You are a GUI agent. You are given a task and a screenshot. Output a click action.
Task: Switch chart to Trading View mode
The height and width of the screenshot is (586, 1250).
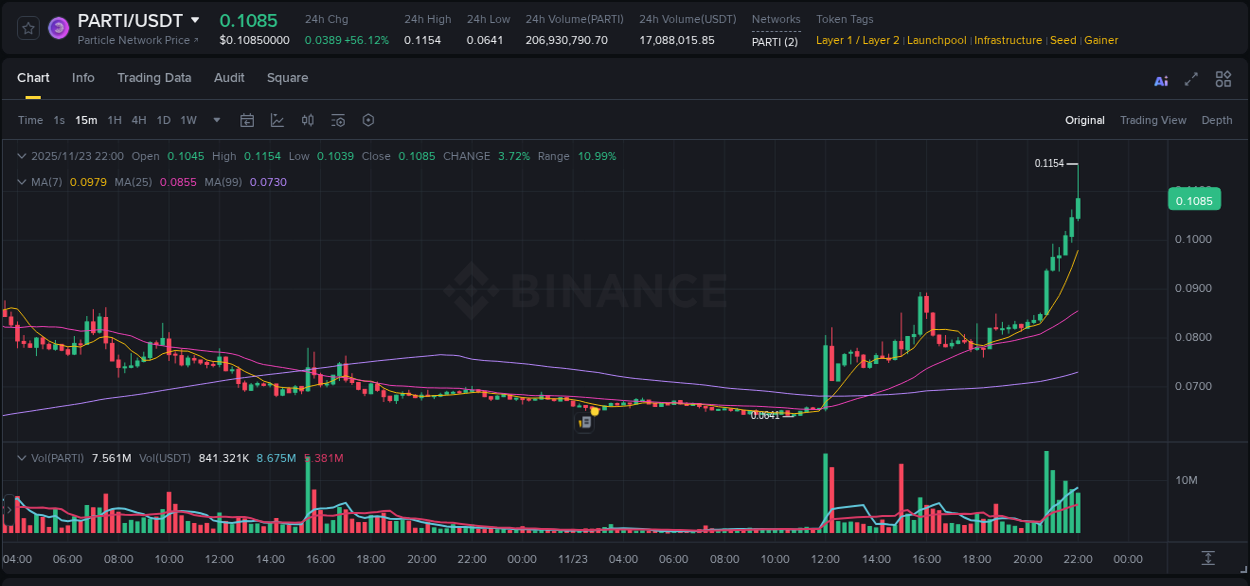[1152, 120]
